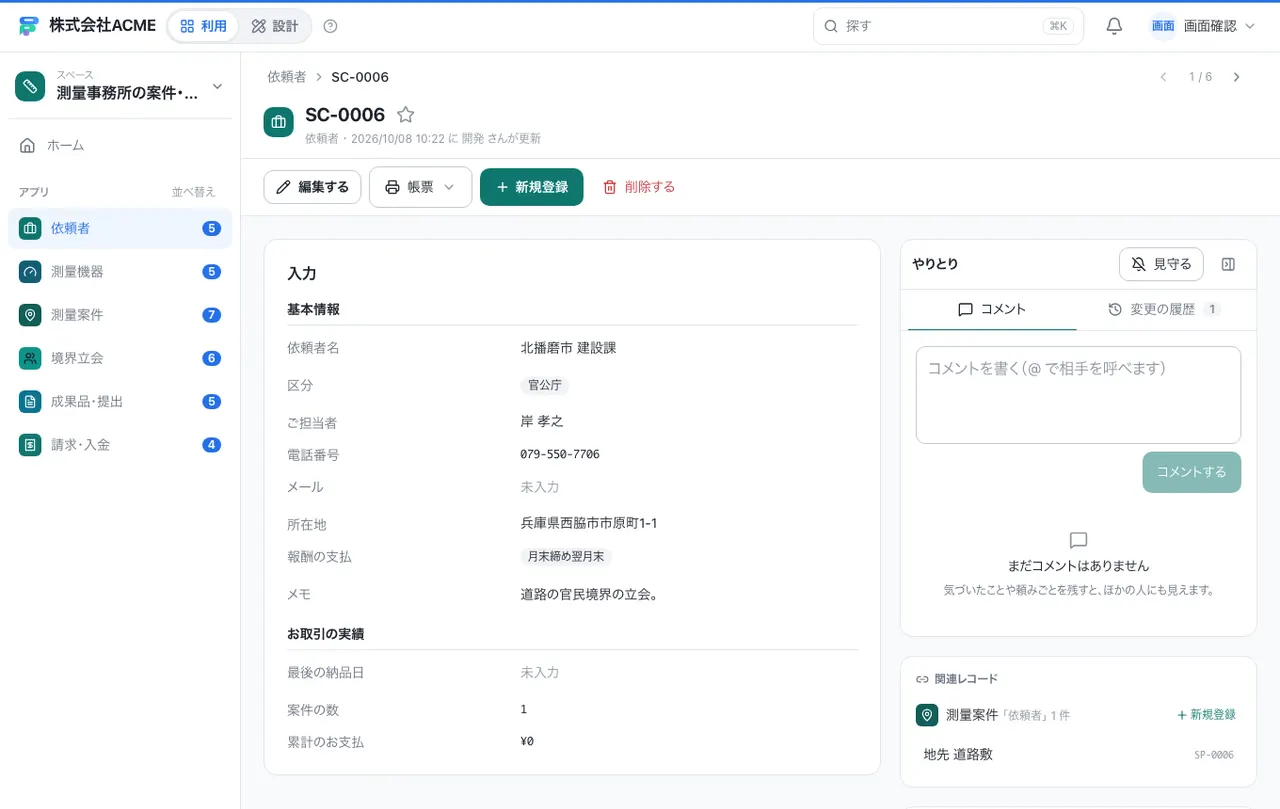Viewport: 1280px width, 809px height.
Task: Click the 探す search field
Action: [x=948, y=26]
